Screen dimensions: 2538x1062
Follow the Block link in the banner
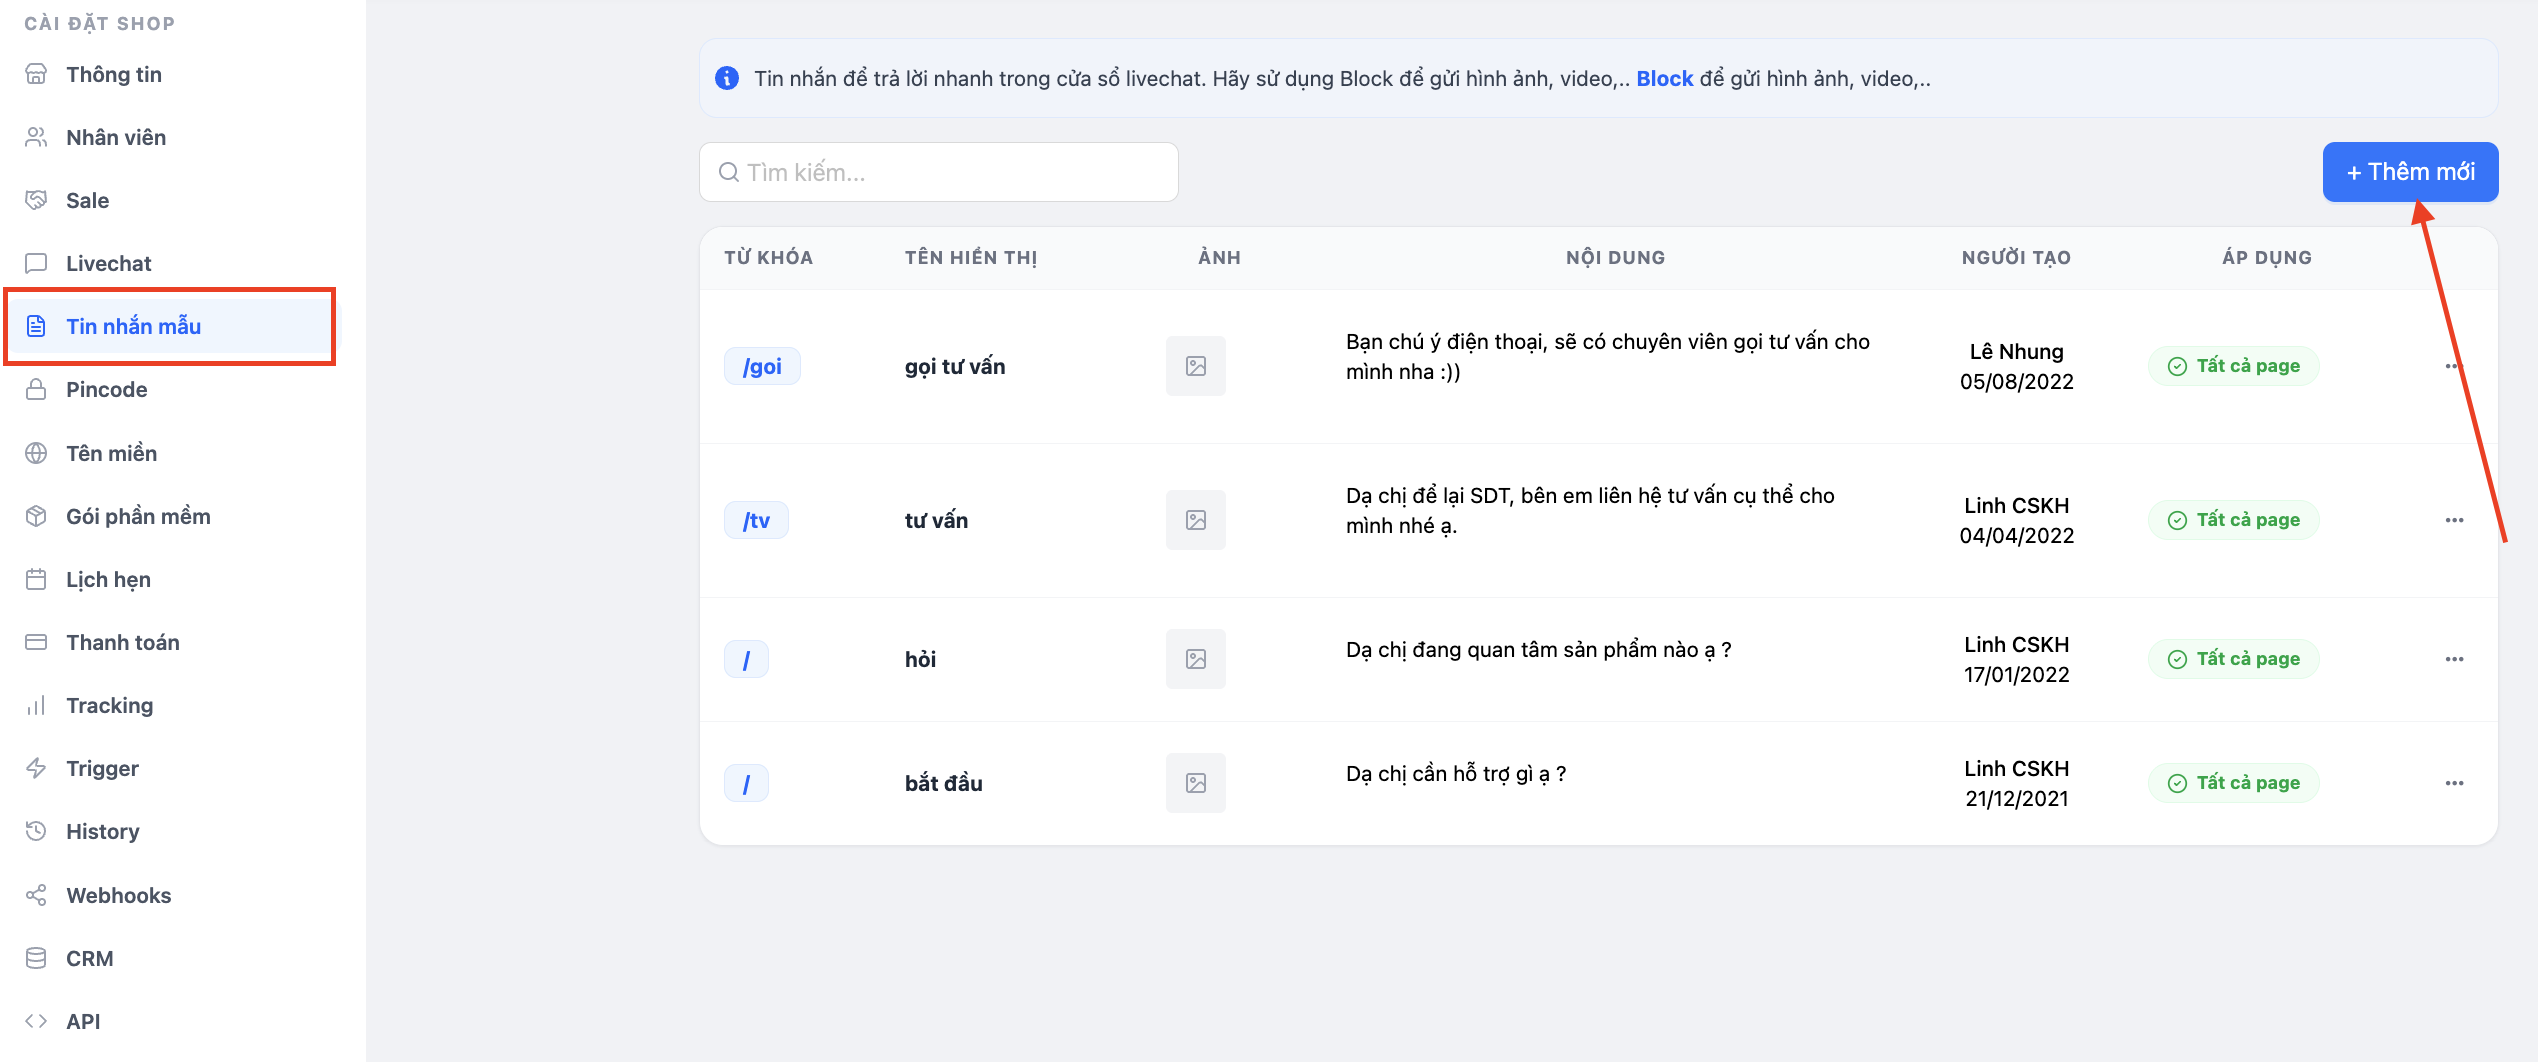click(1664, 78)
